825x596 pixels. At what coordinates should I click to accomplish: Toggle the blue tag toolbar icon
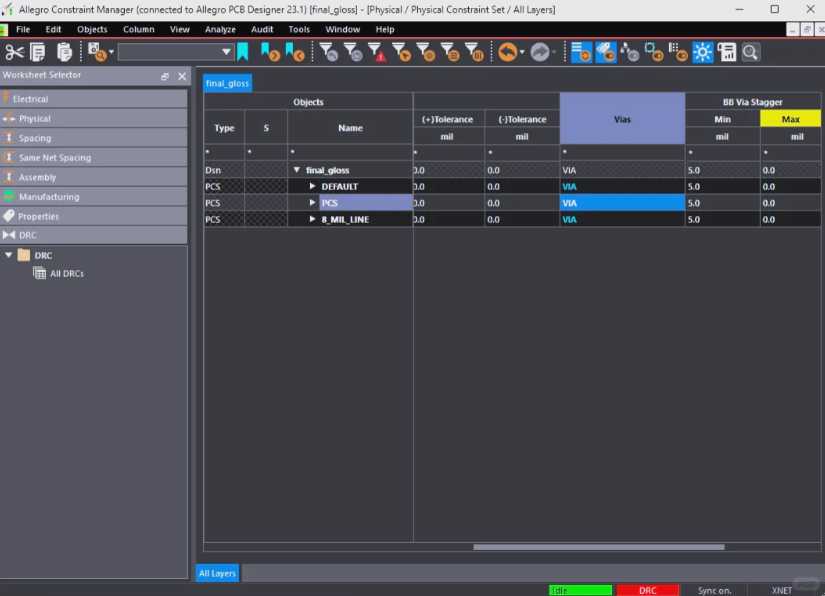[606, 52]
